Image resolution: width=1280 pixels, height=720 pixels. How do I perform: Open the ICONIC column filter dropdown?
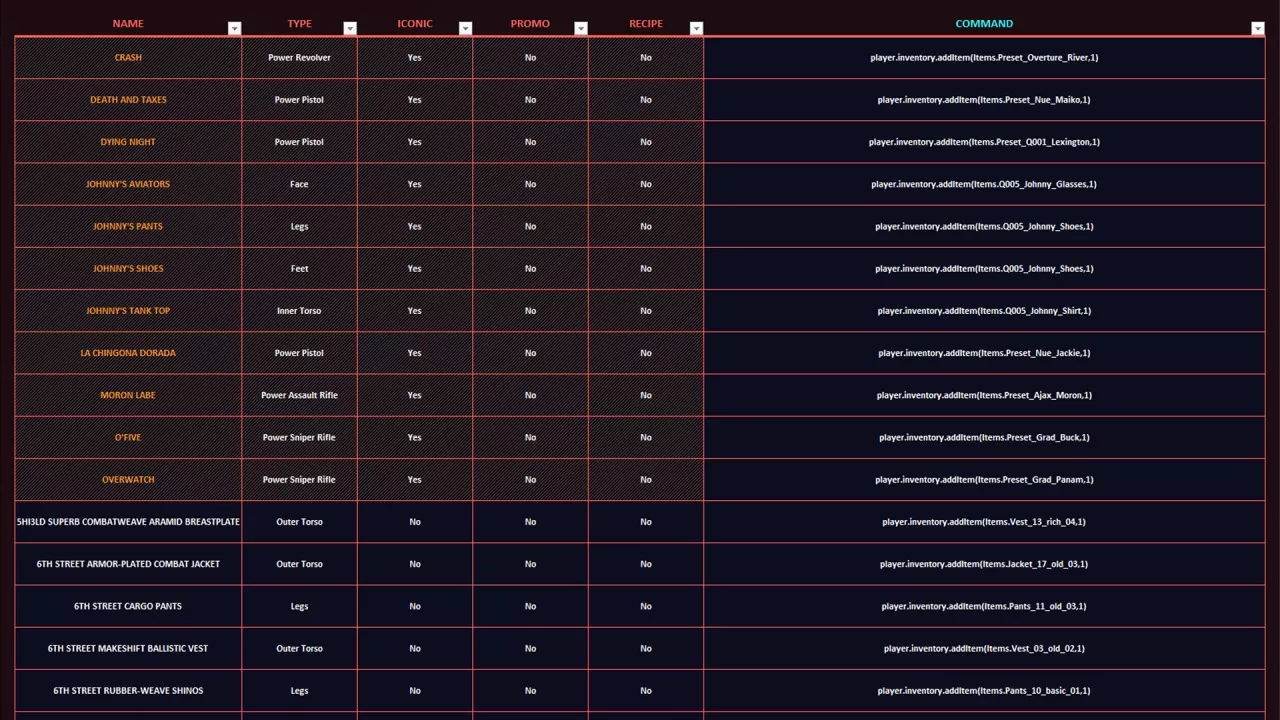(x=465, y=28)
